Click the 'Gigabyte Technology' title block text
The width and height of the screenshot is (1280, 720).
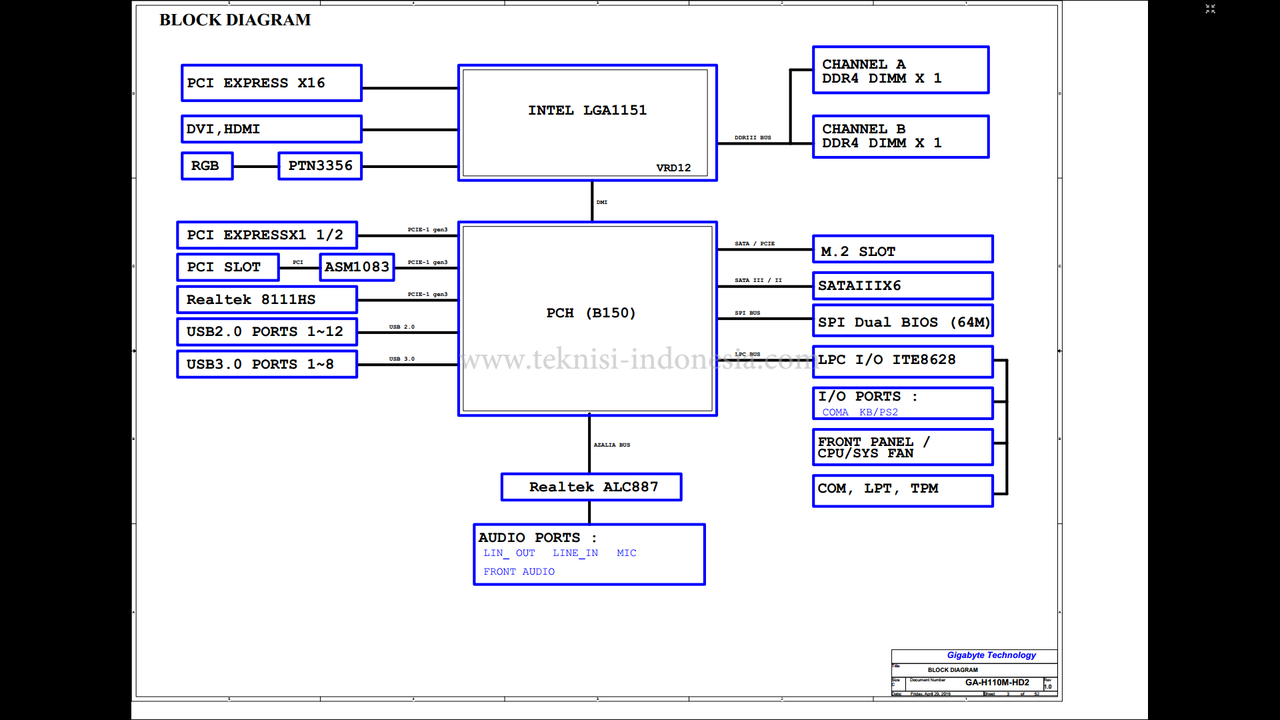pos(992,655)
